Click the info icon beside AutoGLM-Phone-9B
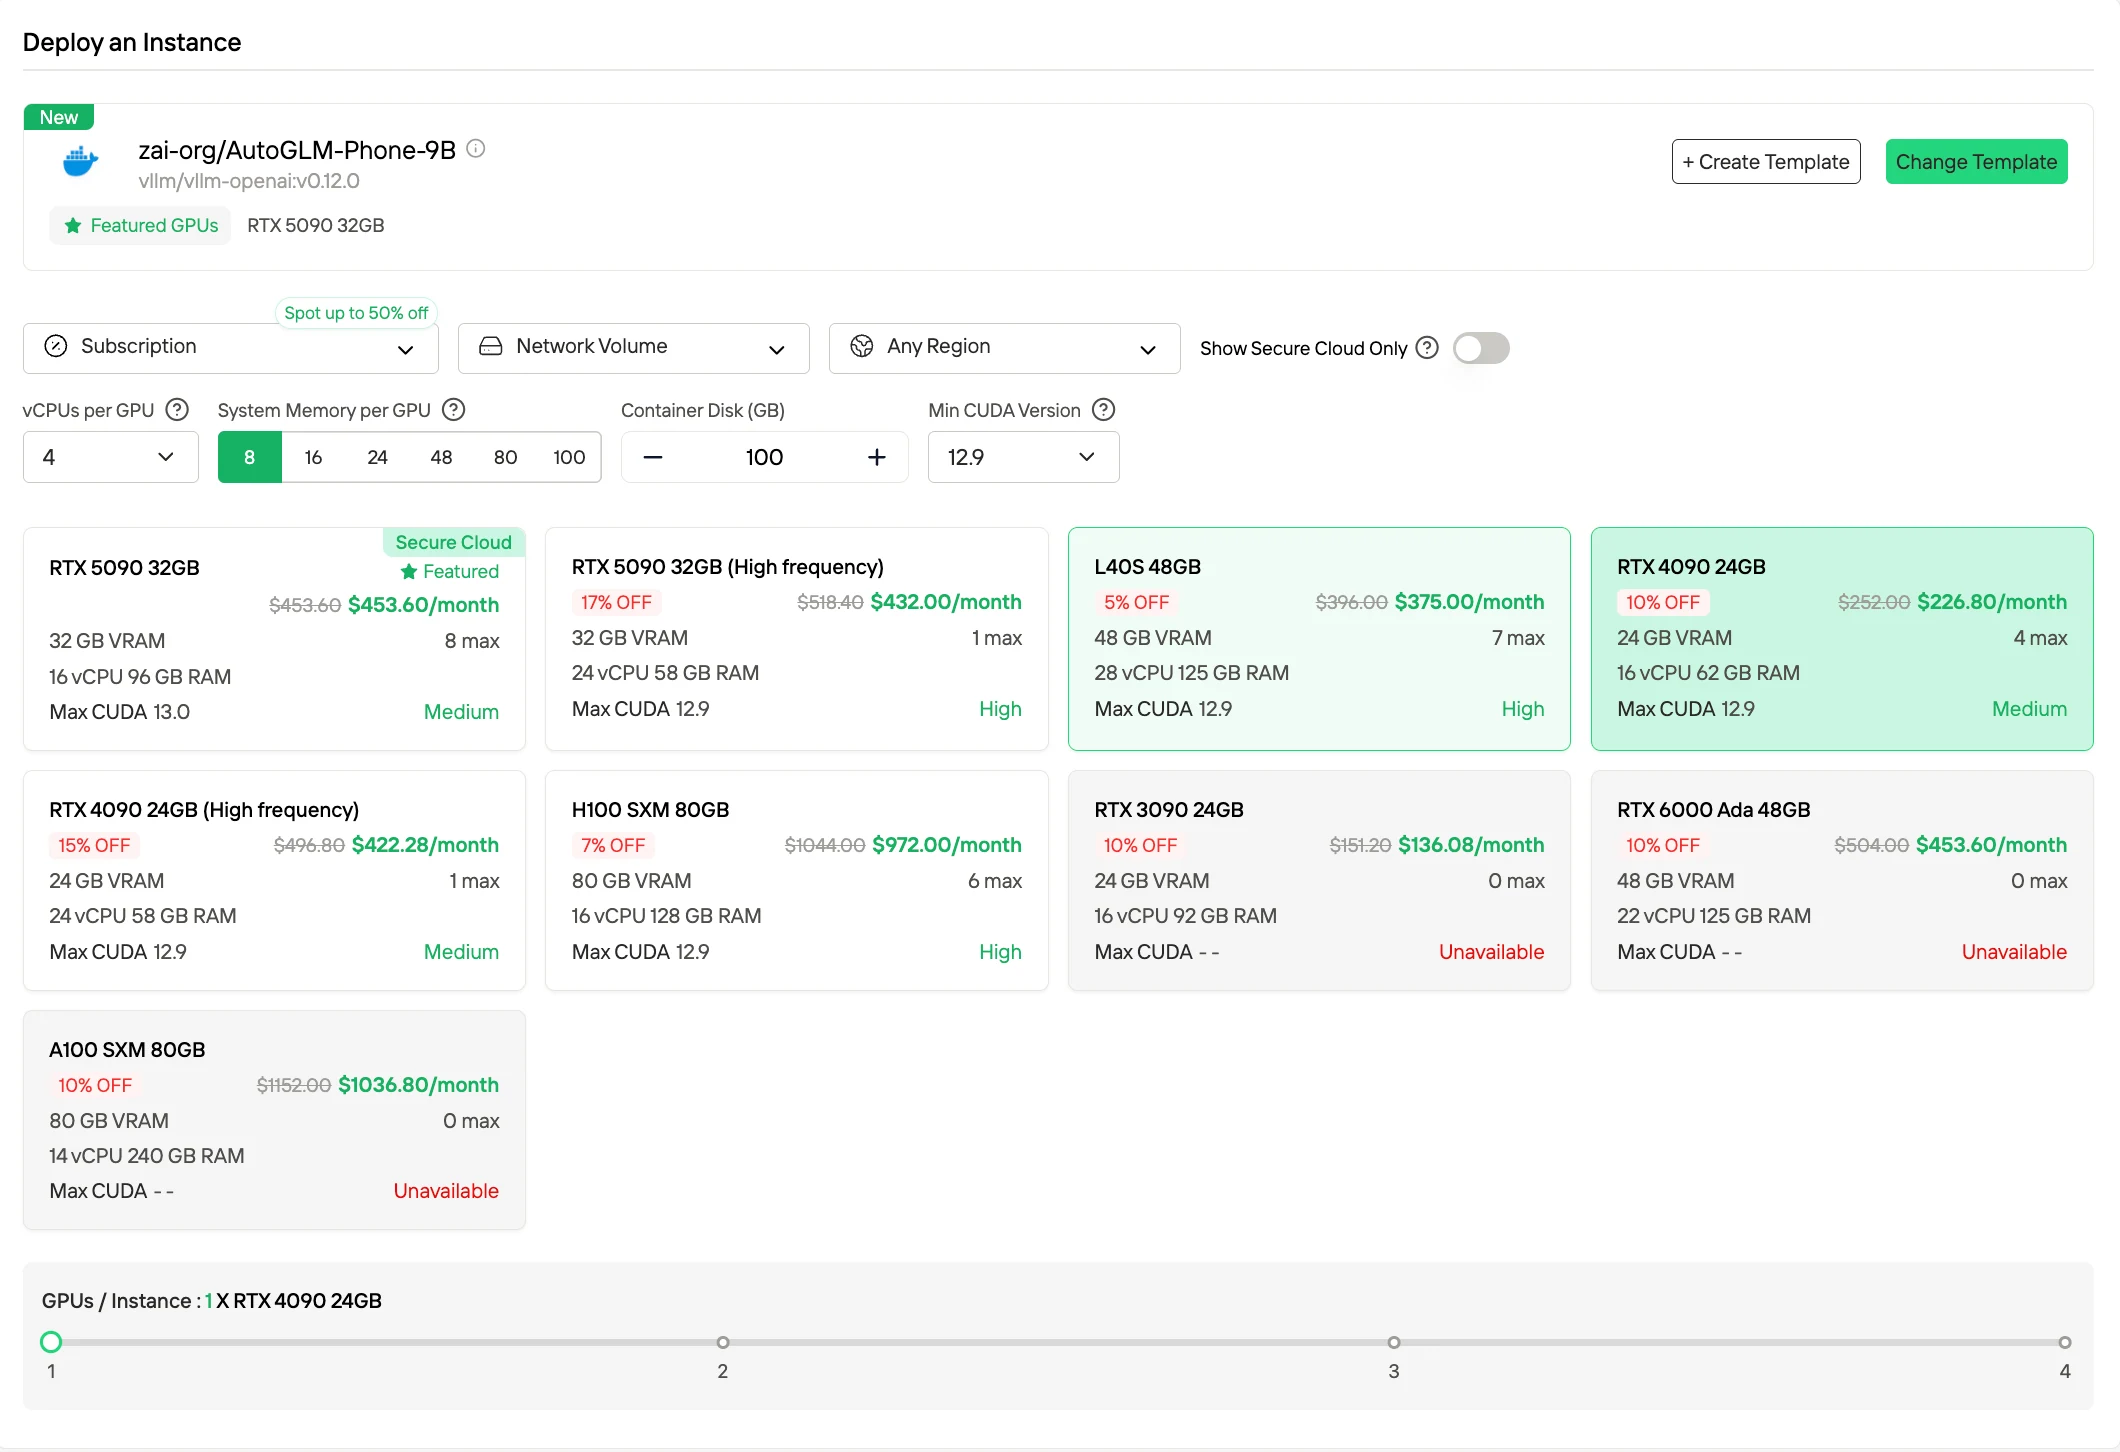This screenshot has height=1452, width=2120. coord(476,149)
